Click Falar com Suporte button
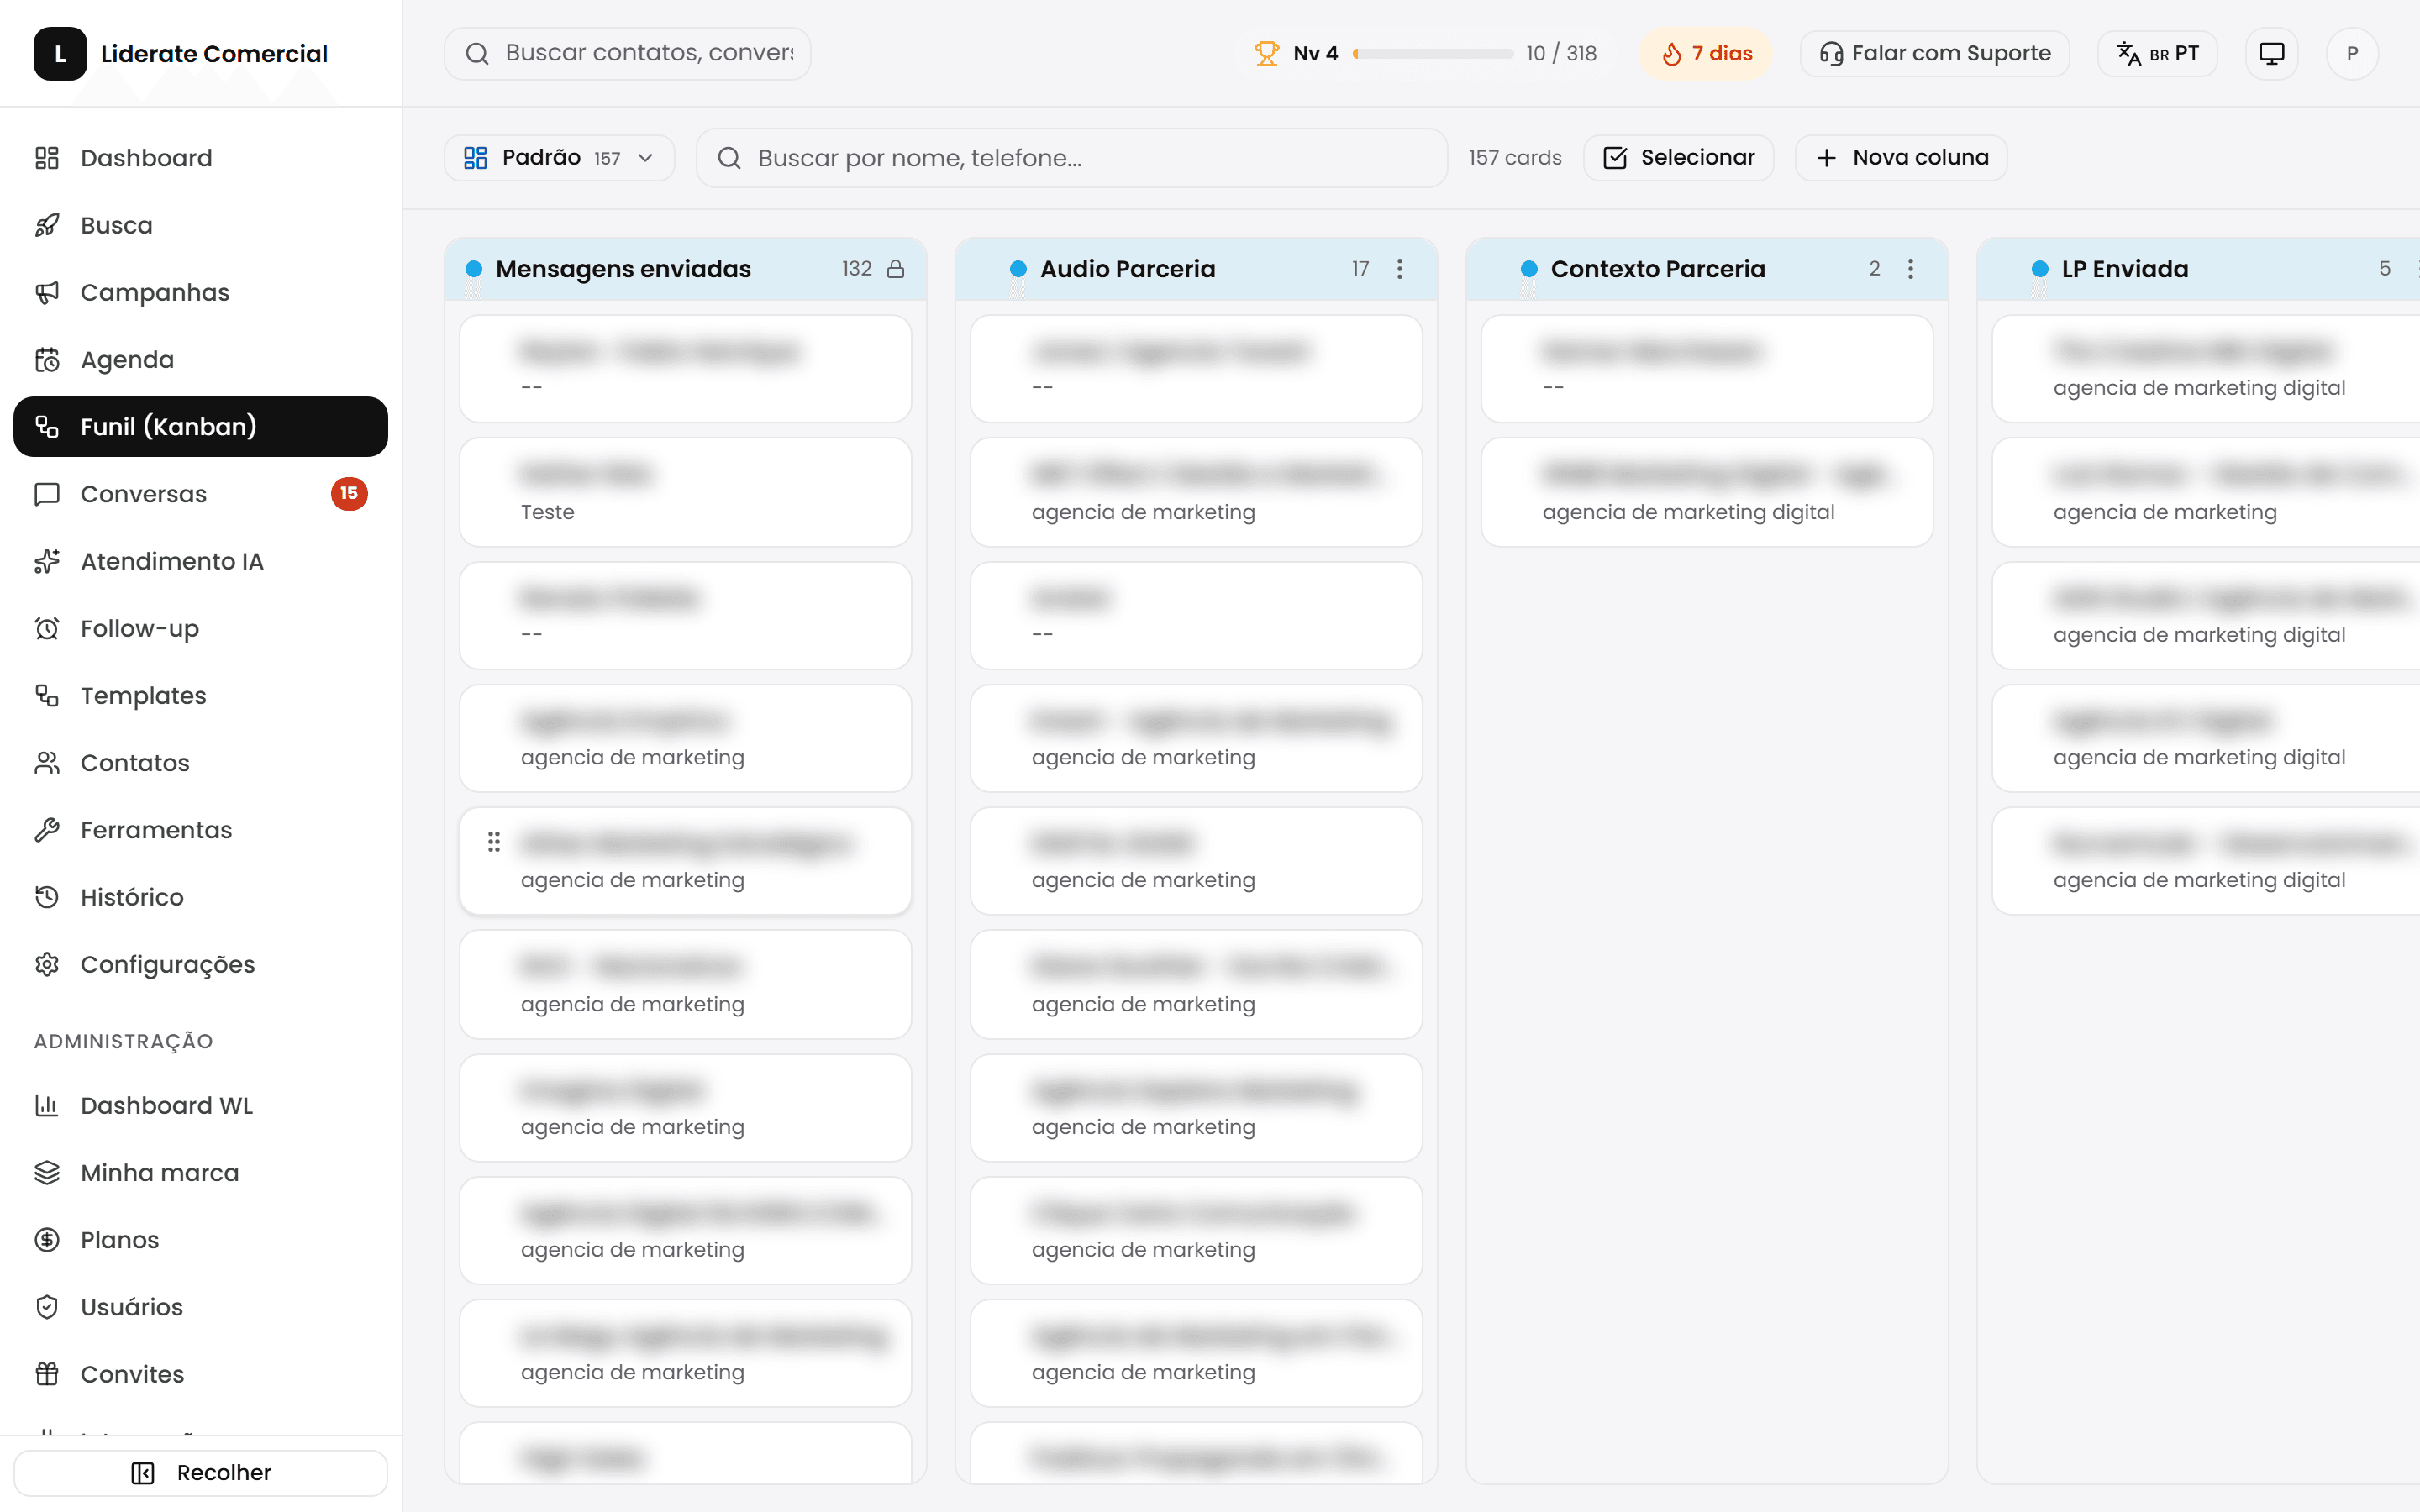This screenshot has width=2420, height=1512. pyautogui.click(x=1935, y=53)
